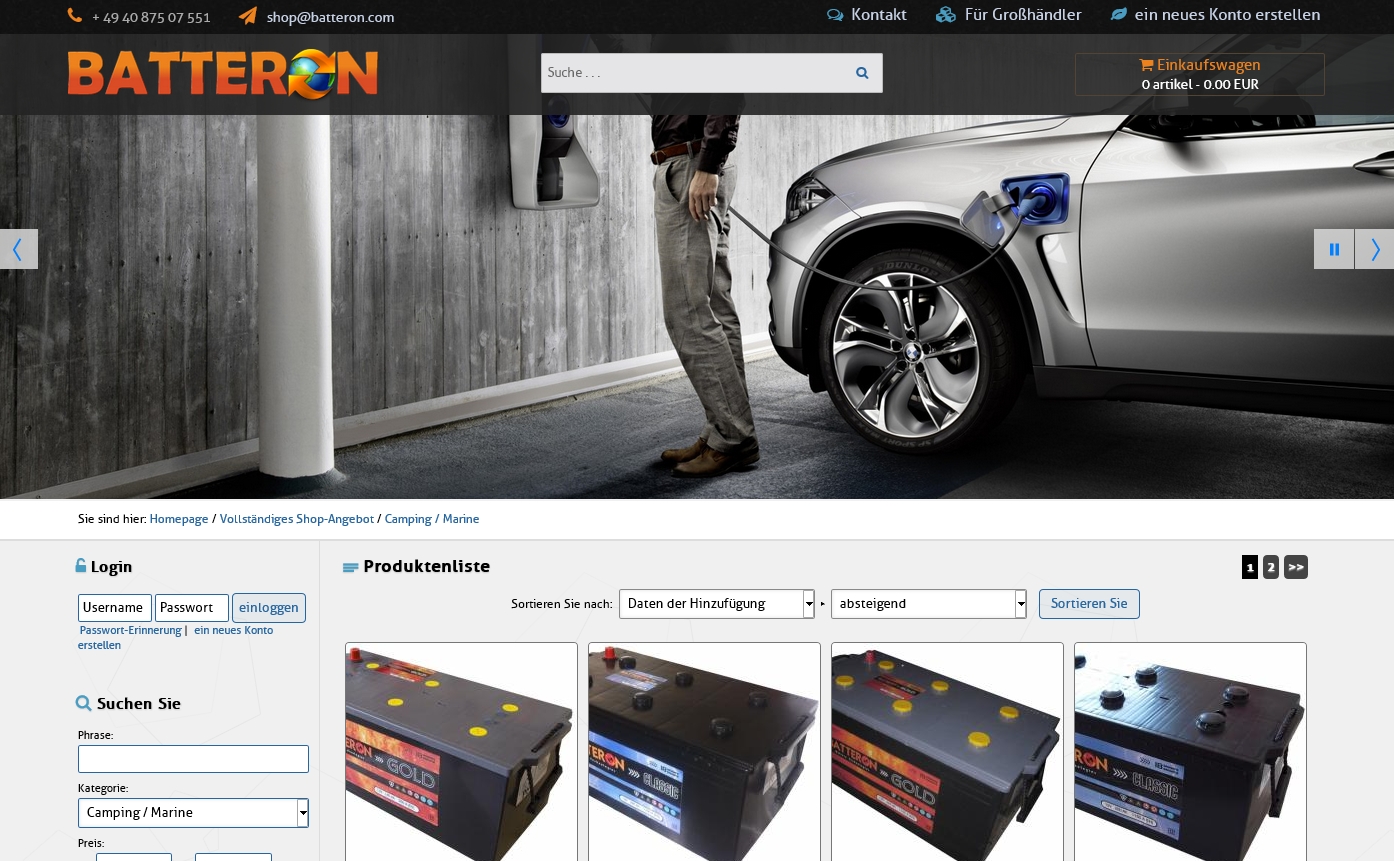Open the 'Passwort-Erinnerung' link
The width and height of the screenshot is (1394, 861).
click(x=130, y=631)
